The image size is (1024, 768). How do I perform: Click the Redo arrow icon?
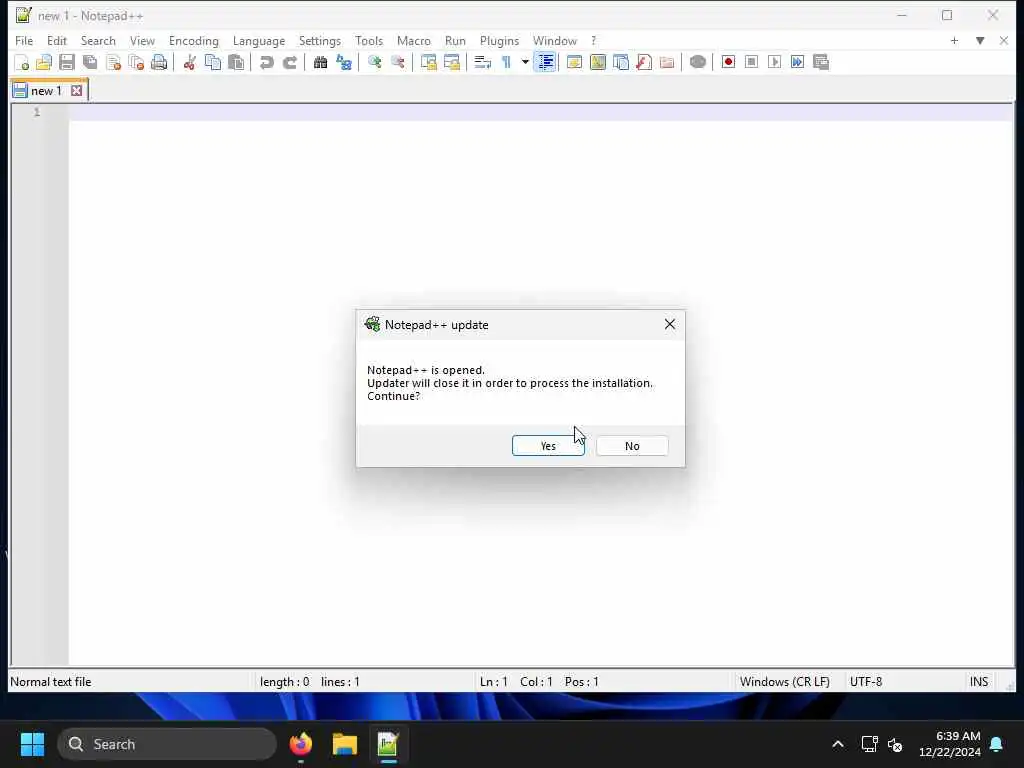point(290,62)
